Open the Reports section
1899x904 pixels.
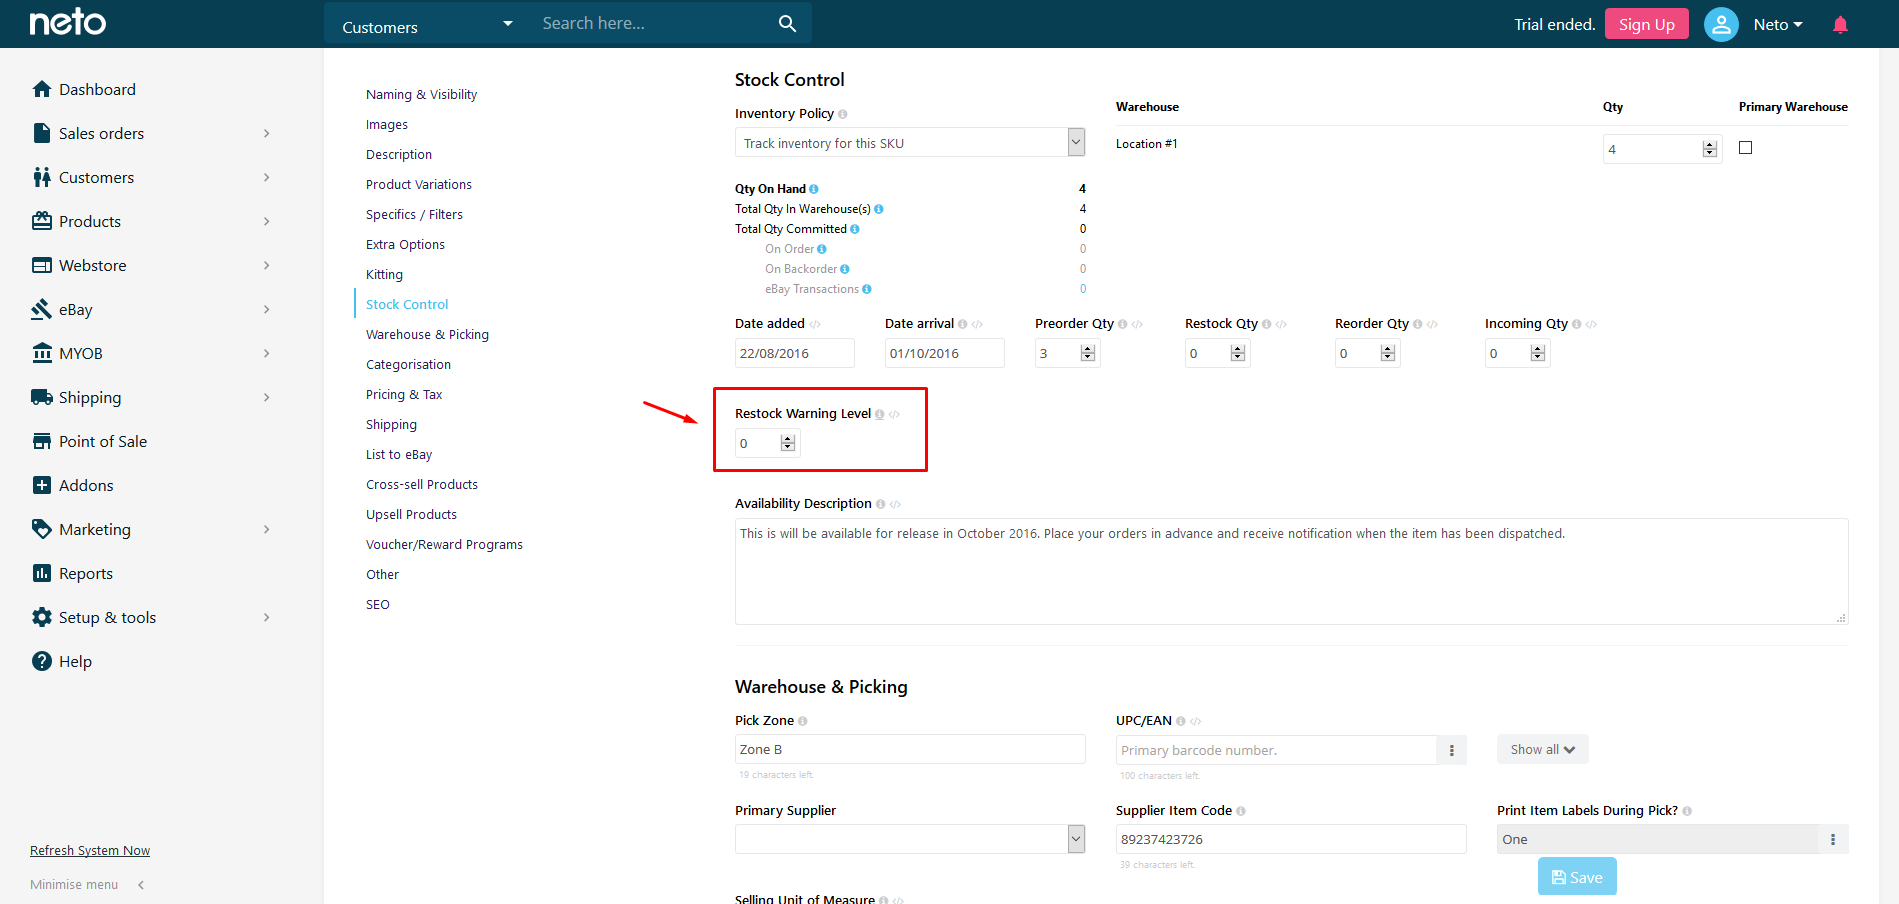84,572
